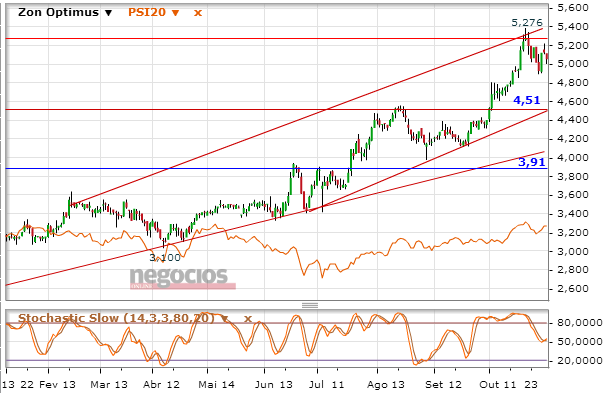Click the Out 11 date label
The image size is (610, 397).
click(498, 385)
